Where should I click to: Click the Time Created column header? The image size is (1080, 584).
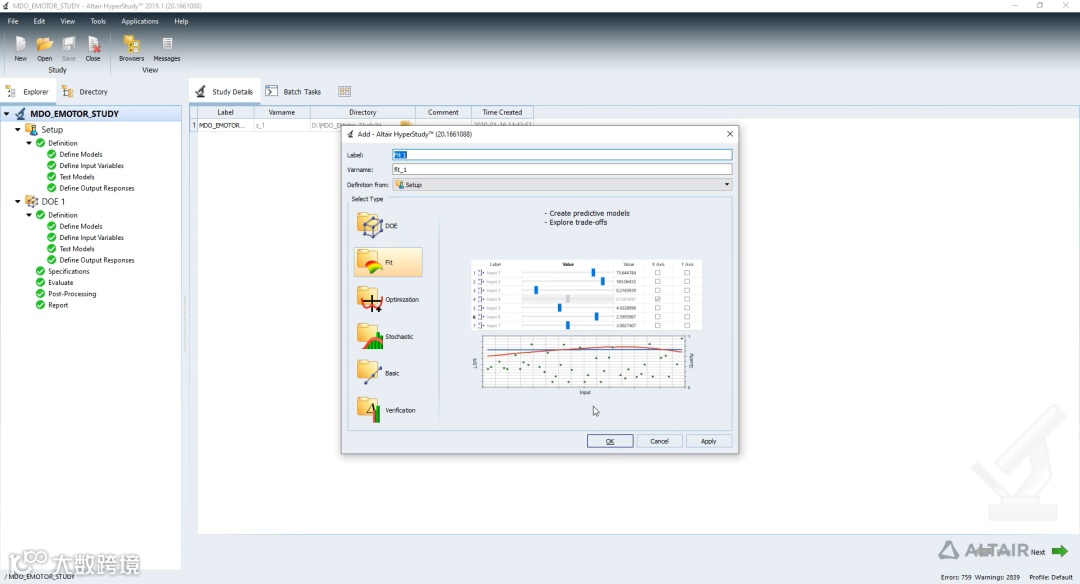pos(502,112)
